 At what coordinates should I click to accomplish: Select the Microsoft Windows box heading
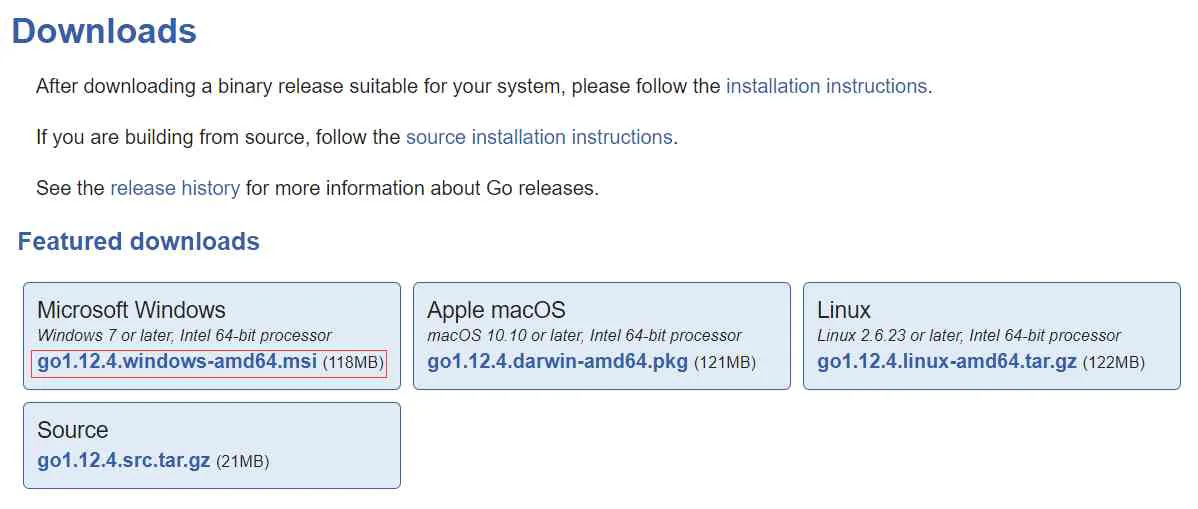(x=131, y=310)
